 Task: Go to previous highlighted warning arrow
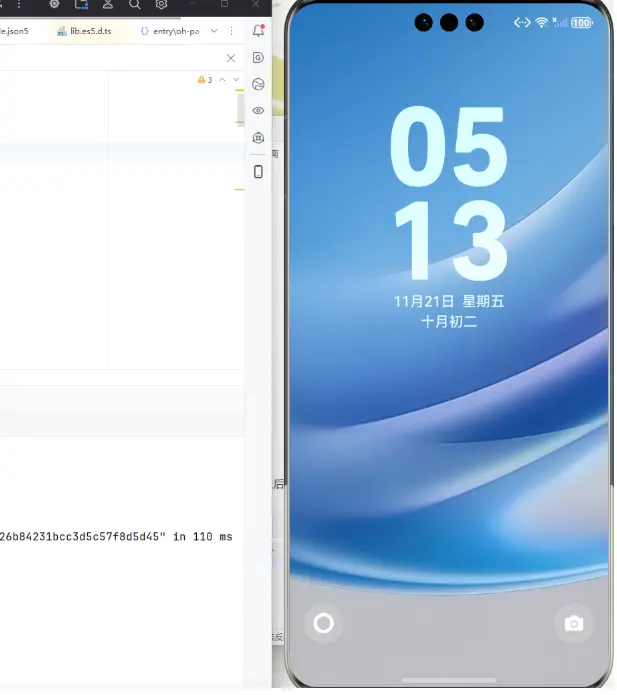223,79
